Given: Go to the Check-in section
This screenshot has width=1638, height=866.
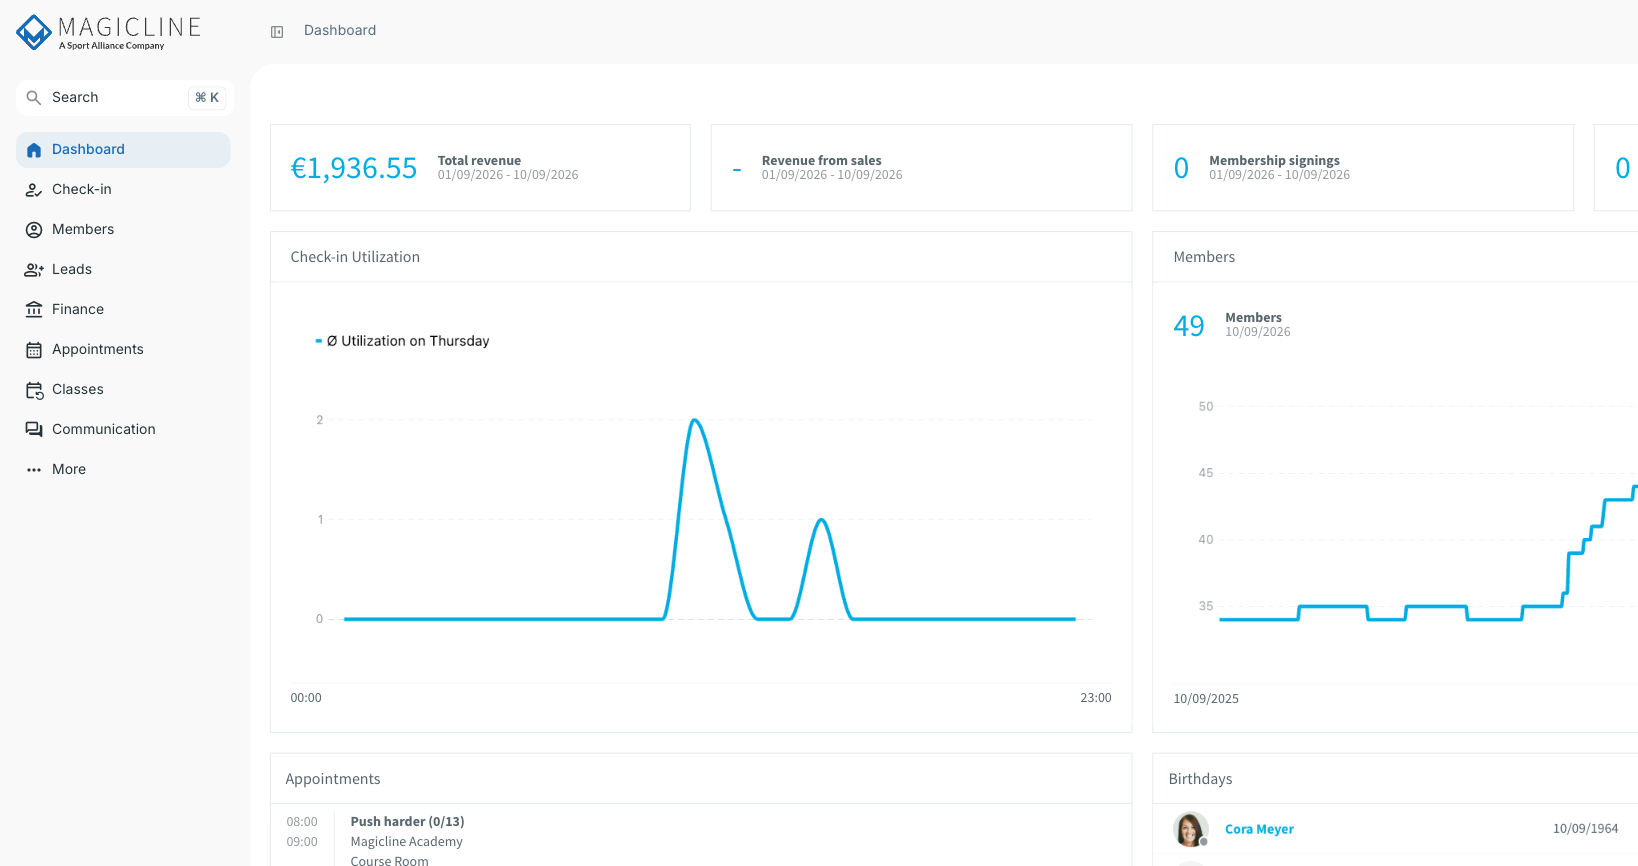Looking at the screenshot, I should tap(123, 190).
